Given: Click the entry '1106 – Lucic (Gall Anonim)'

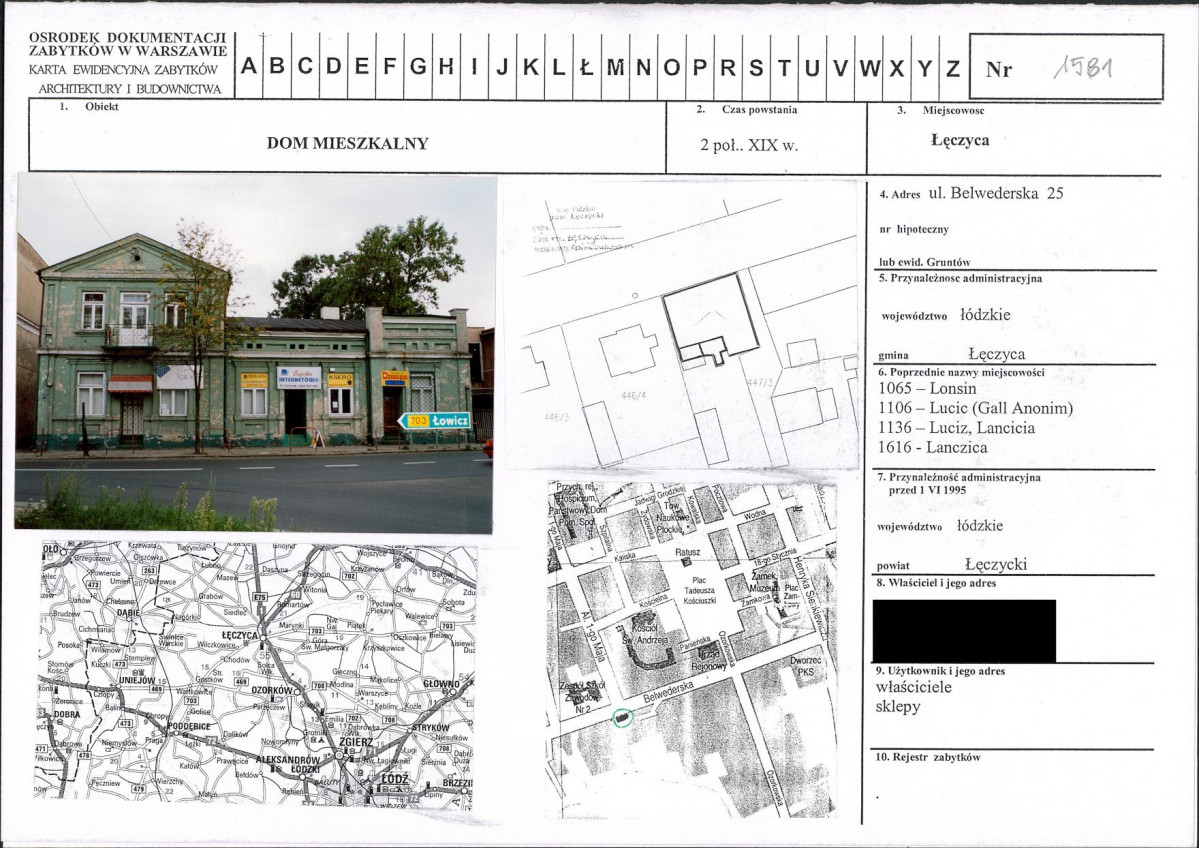Looking at the screenshot, I should pyautogui.click(x=975, y=408).
